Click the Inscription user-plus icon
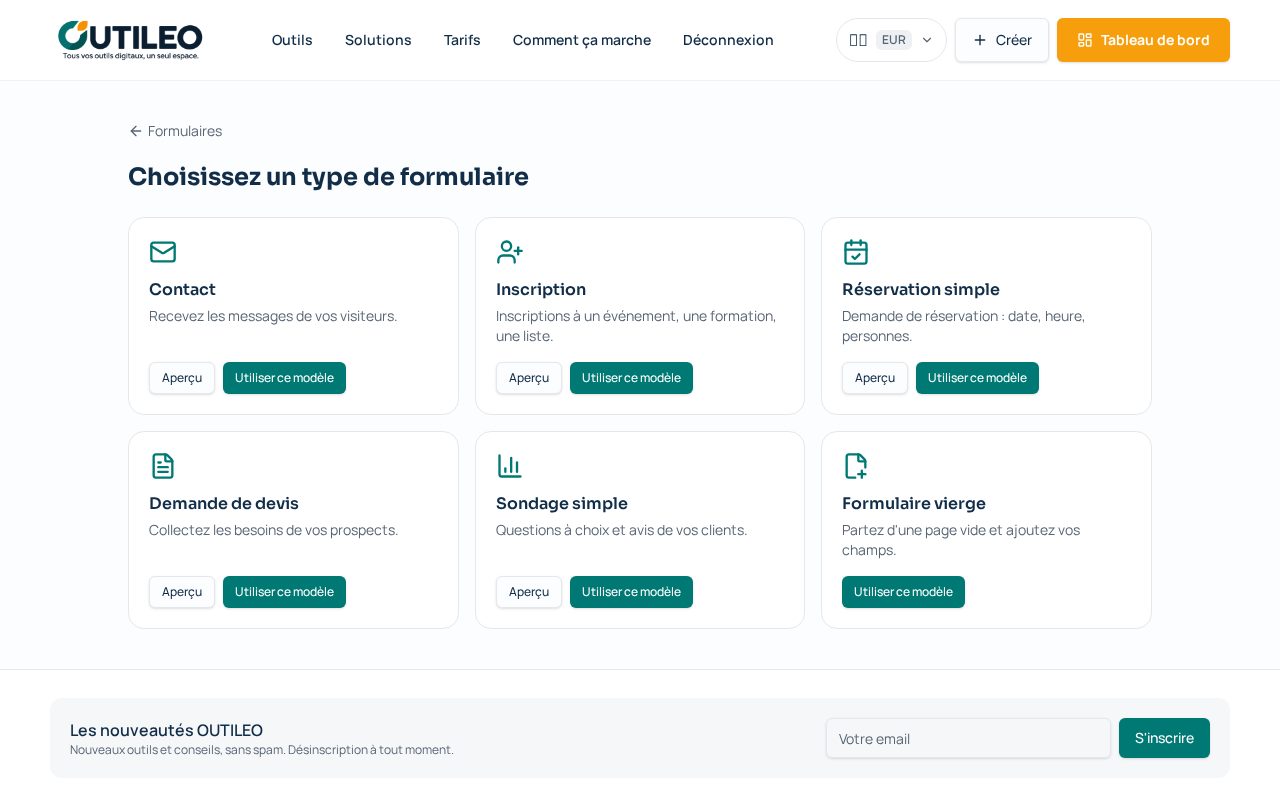This screenshot has height=800, width=1280. tap(510, 252)
